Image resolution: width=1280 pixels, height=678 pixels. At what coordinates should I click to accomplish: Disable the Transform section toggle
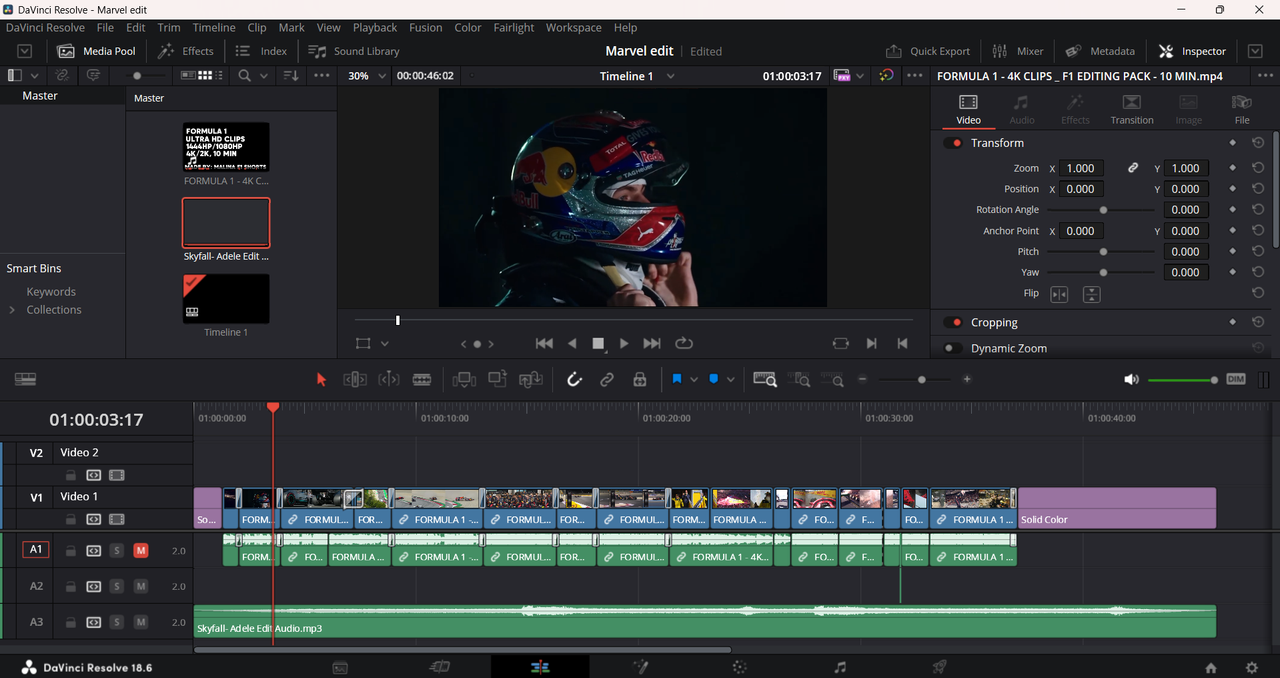[953, 143]
